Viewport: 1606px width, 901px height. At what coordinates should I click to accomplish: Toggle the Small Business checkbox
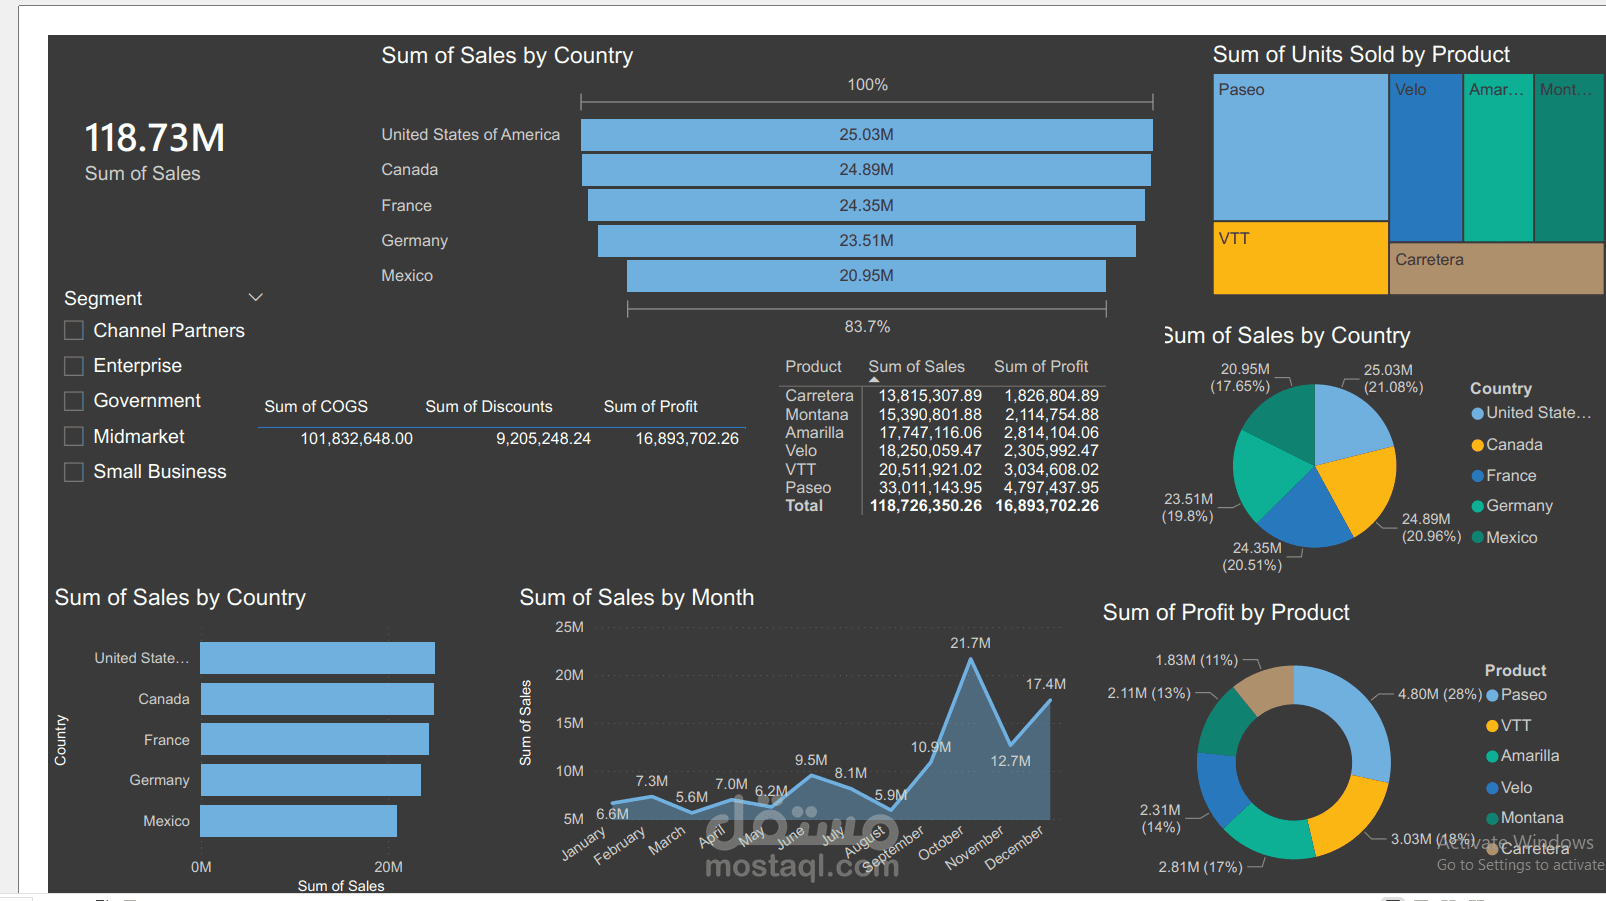(73, 472)
